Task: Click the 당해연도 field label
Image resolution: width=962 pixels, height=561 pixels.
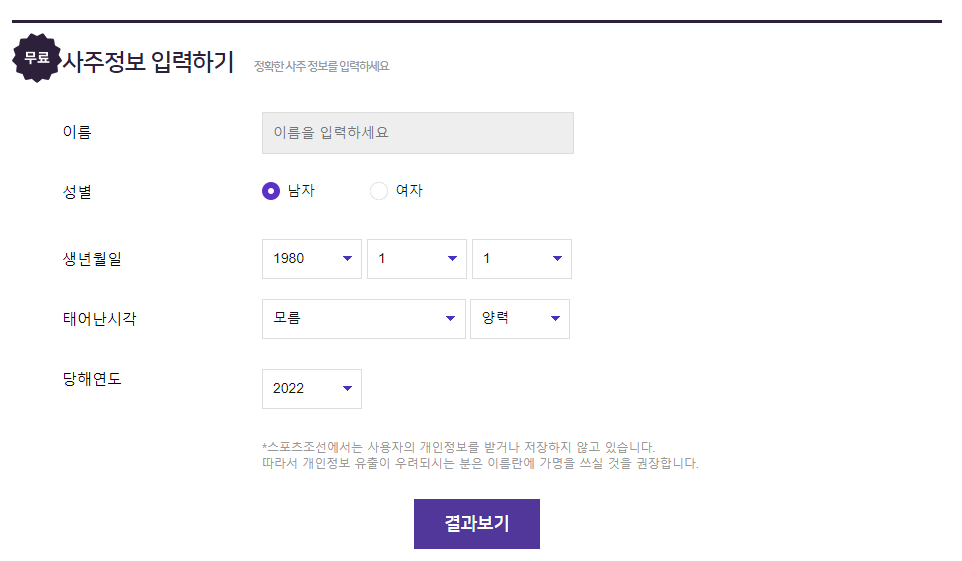Action: (x=92, y=379)
